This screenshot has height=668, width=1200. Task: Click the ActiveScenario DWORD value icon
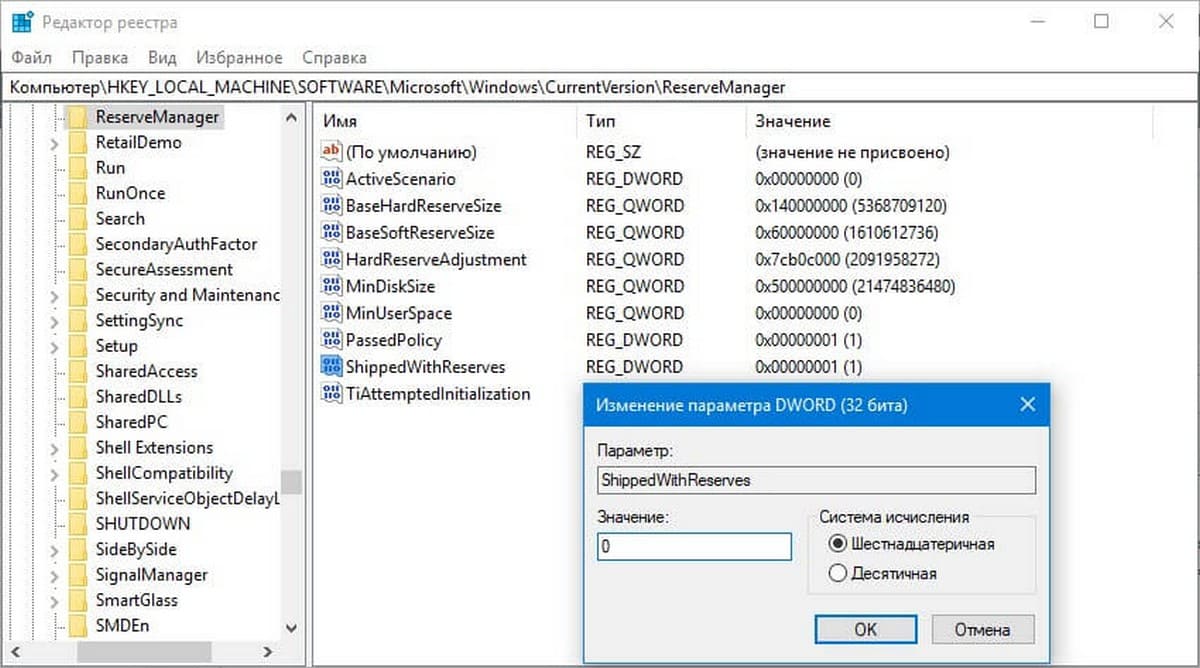click(331, 179)
